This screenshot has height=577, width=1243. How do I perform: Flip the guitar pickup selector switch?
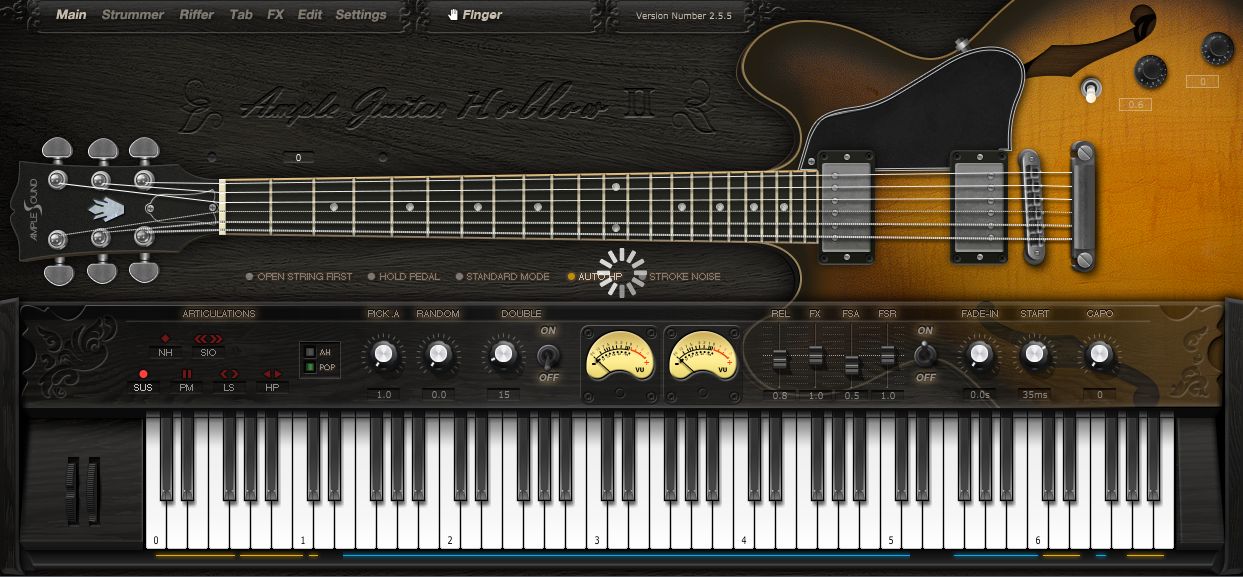1089,89
